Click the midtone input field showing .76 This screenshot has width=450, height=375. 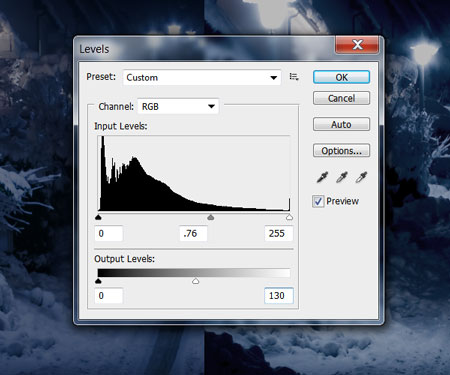pos(193,233)
